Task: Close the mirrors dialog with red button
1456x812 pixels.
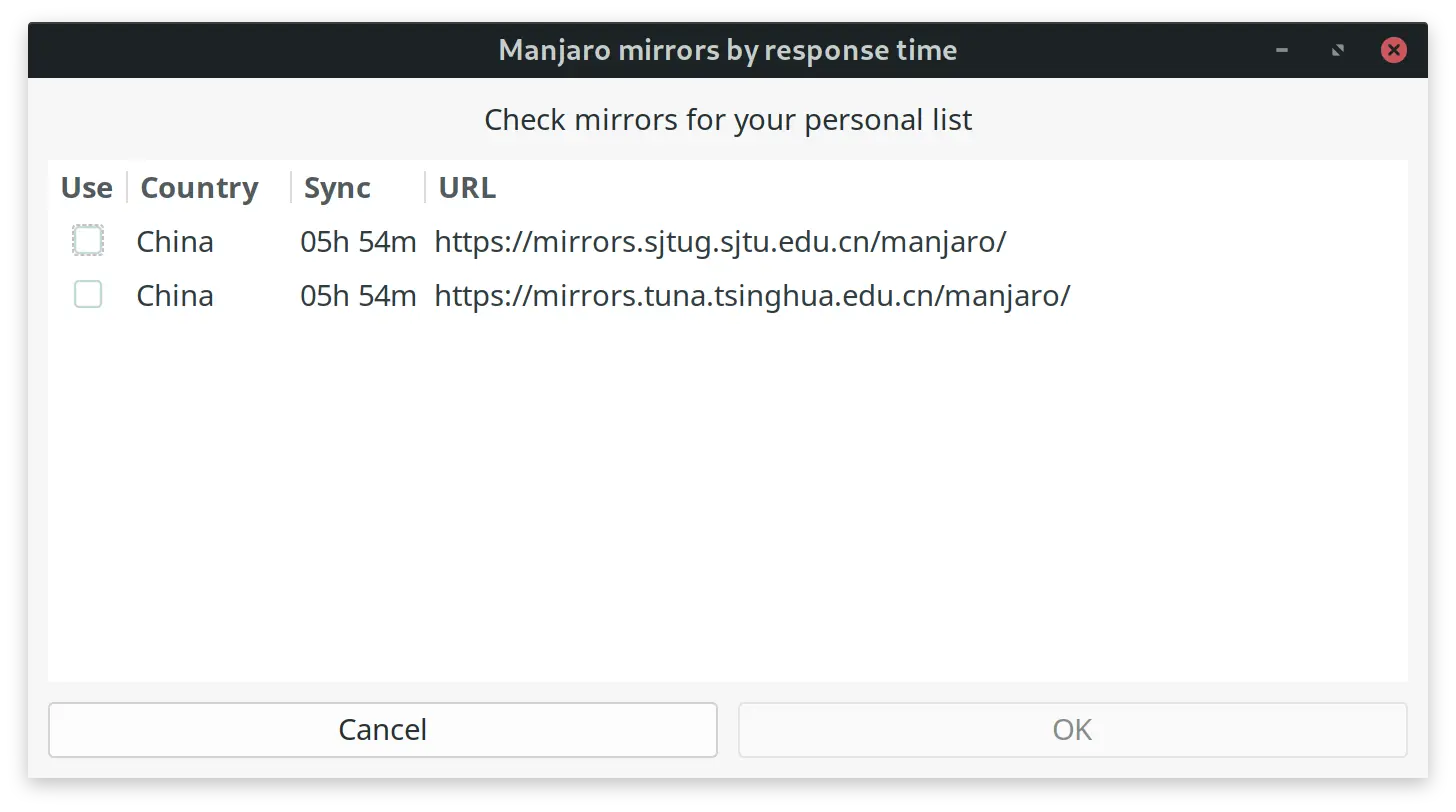Action: click(x=1393, y=50)
